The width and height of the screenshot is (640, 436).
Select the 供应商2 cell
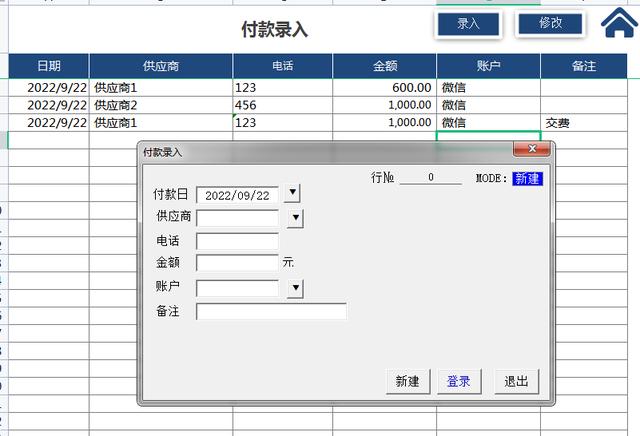click(x=161, y=105)
